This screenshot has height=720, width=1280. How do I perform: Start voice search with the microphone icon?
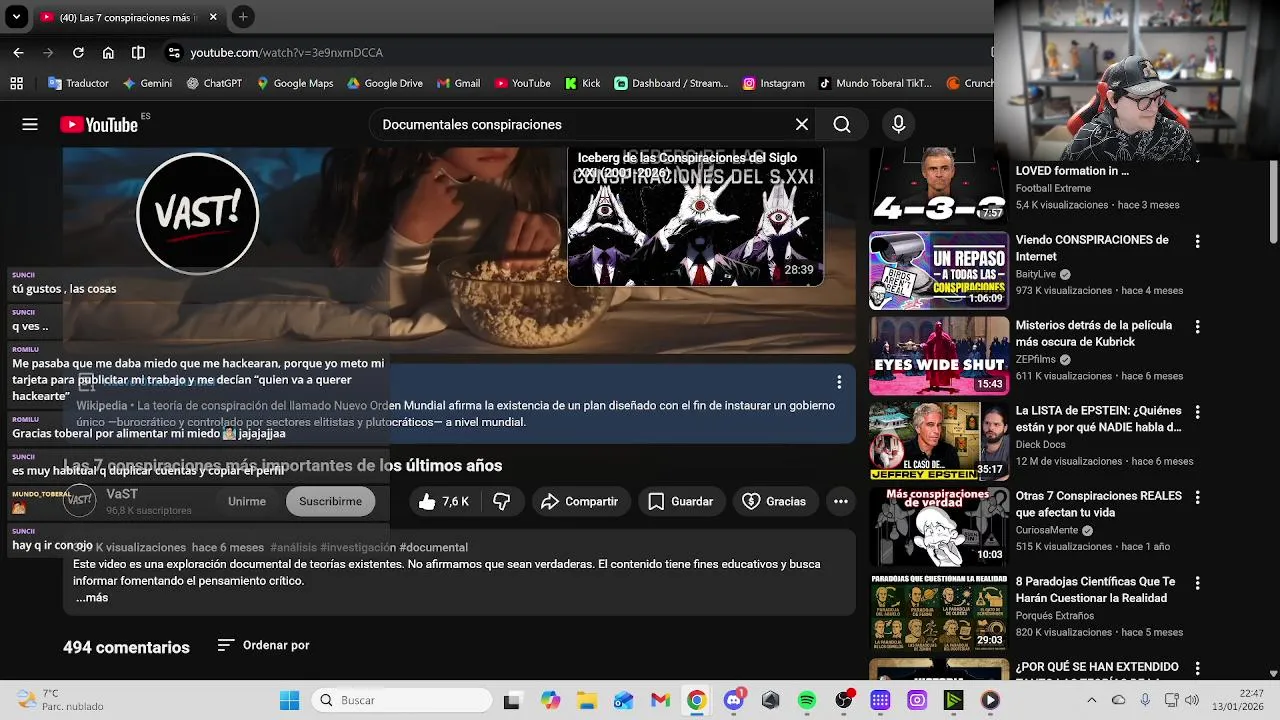point(898,124)
